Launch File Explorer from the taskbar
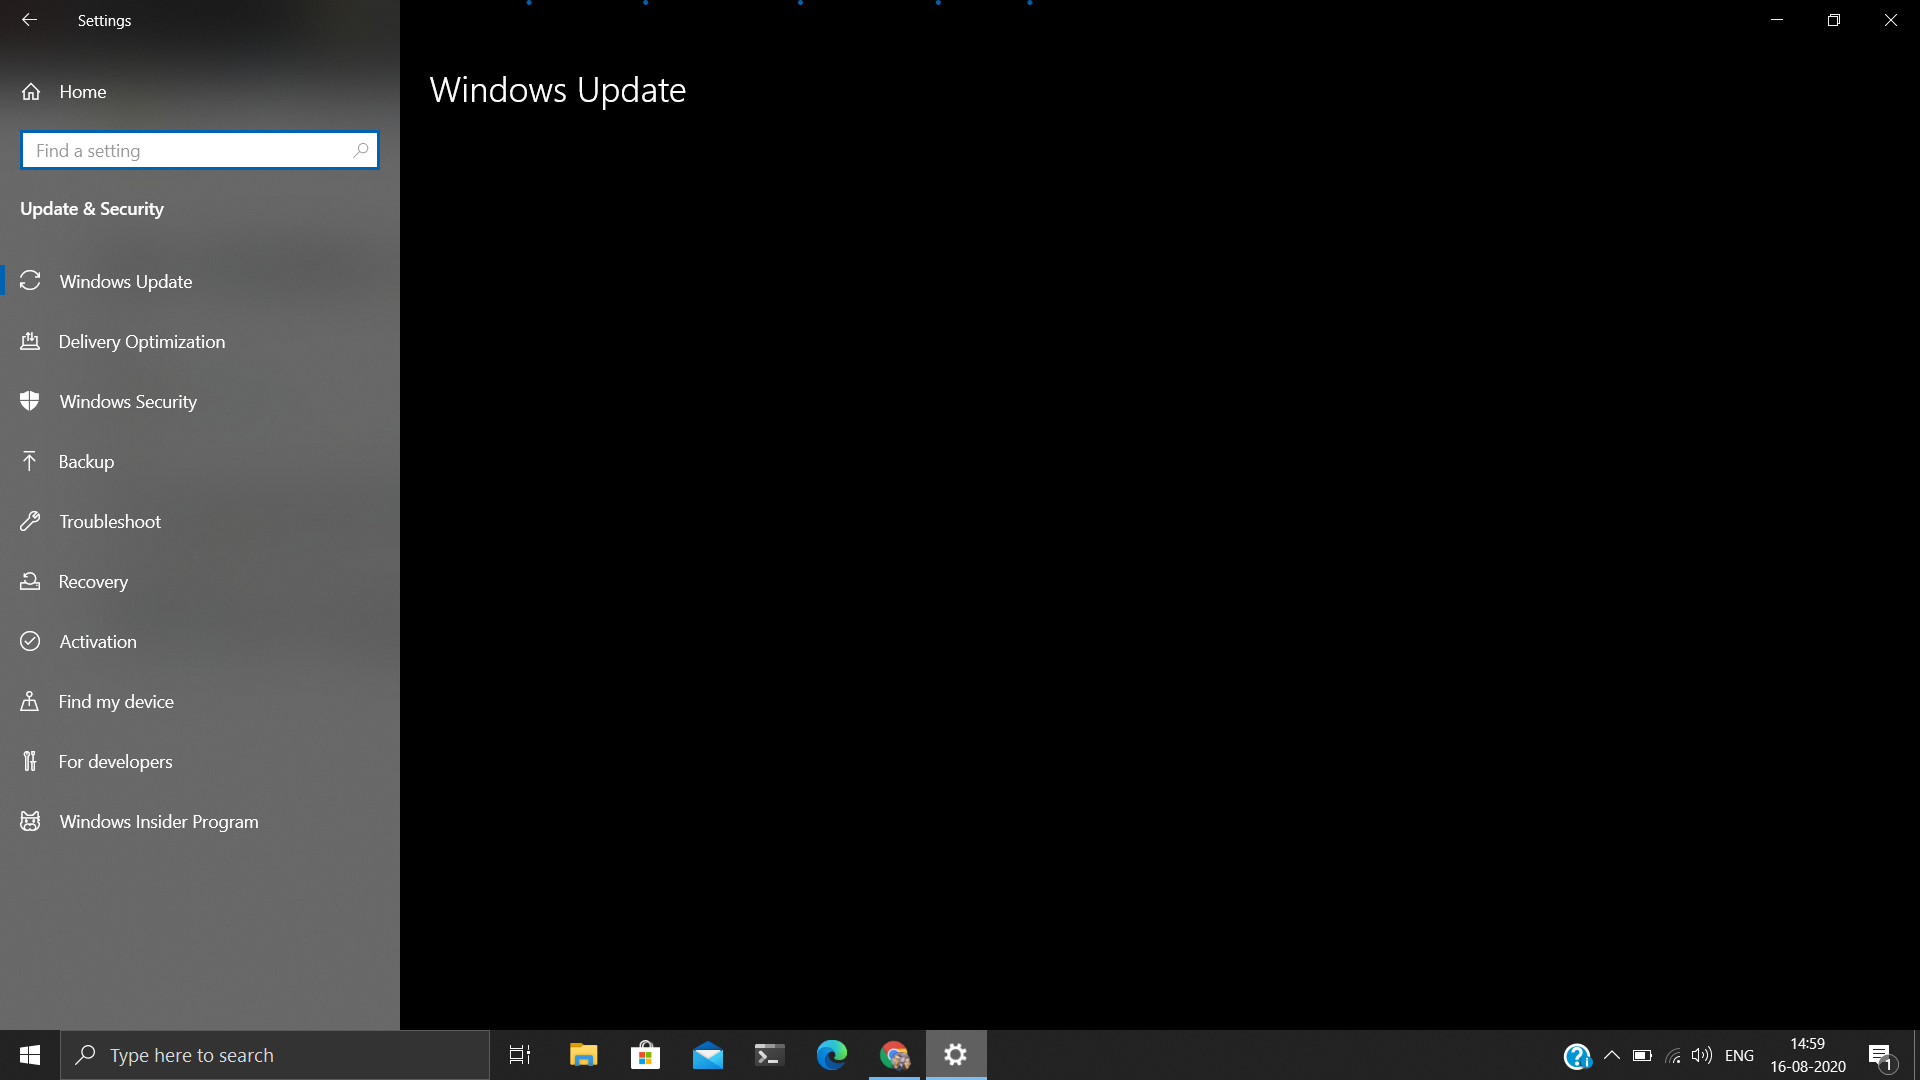This screenshot has height=1080, width=1920. coord(583,1055)
